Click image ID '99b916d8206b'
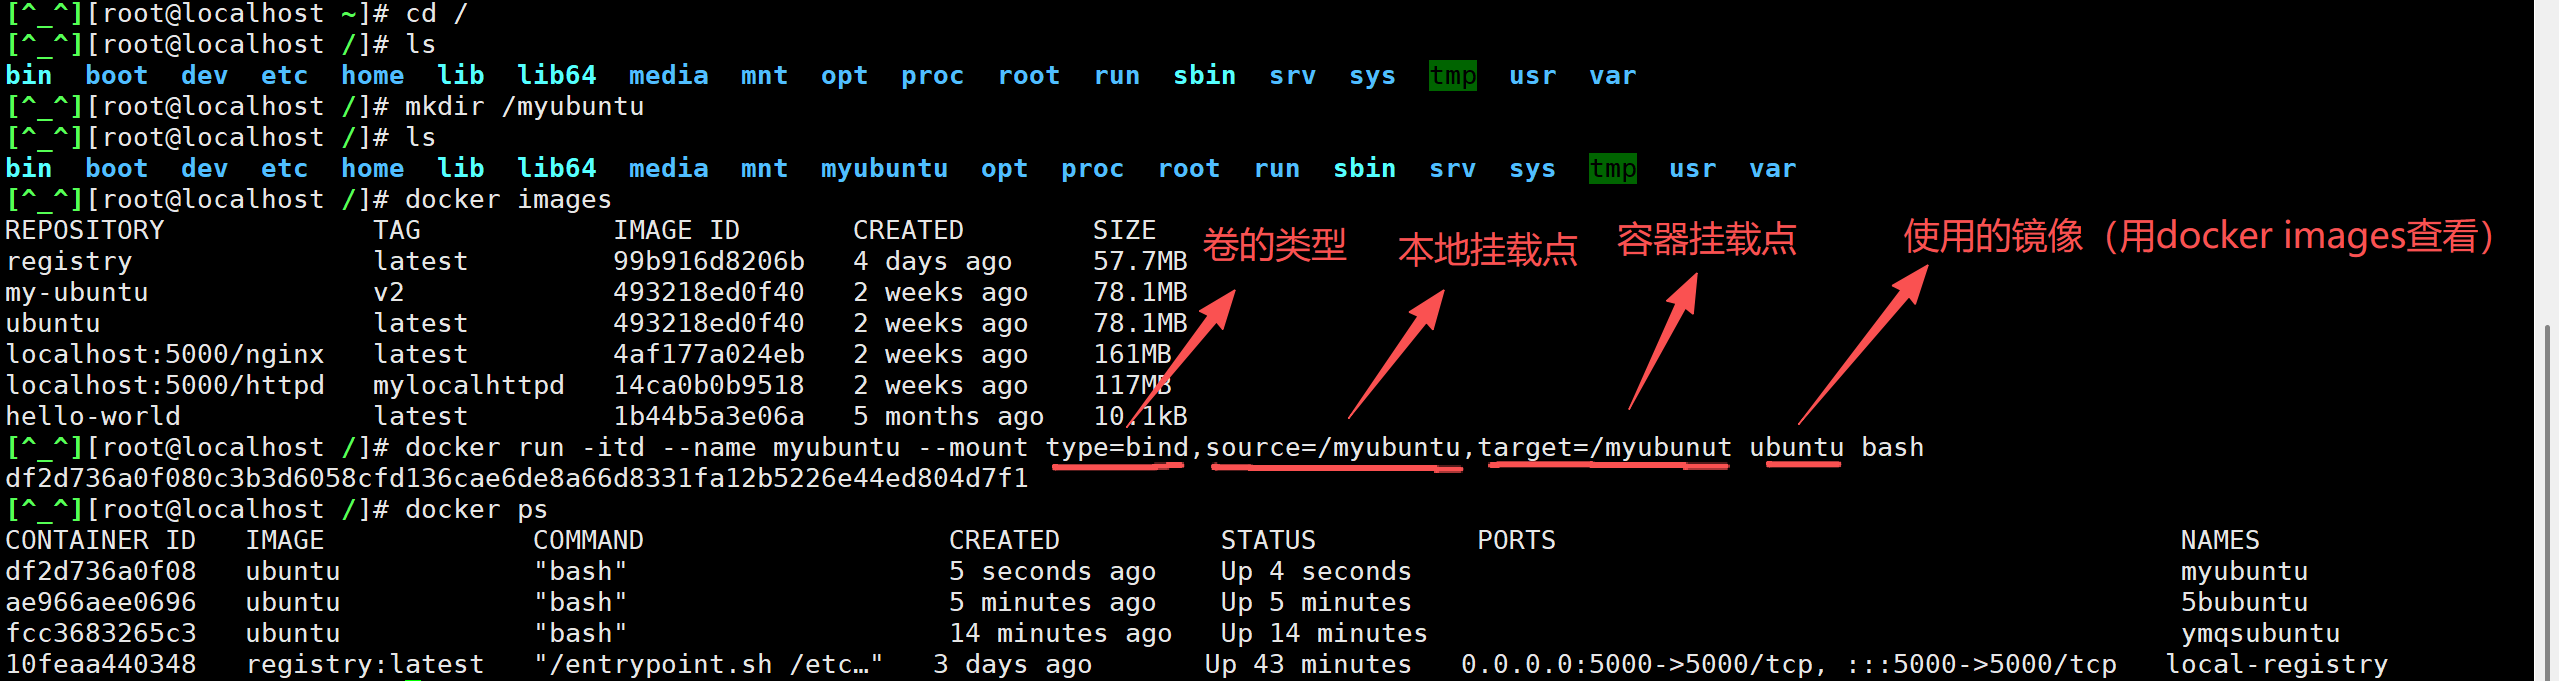Image resolution: width=2559 pixels, height=681 pixels. click(709, 262)
